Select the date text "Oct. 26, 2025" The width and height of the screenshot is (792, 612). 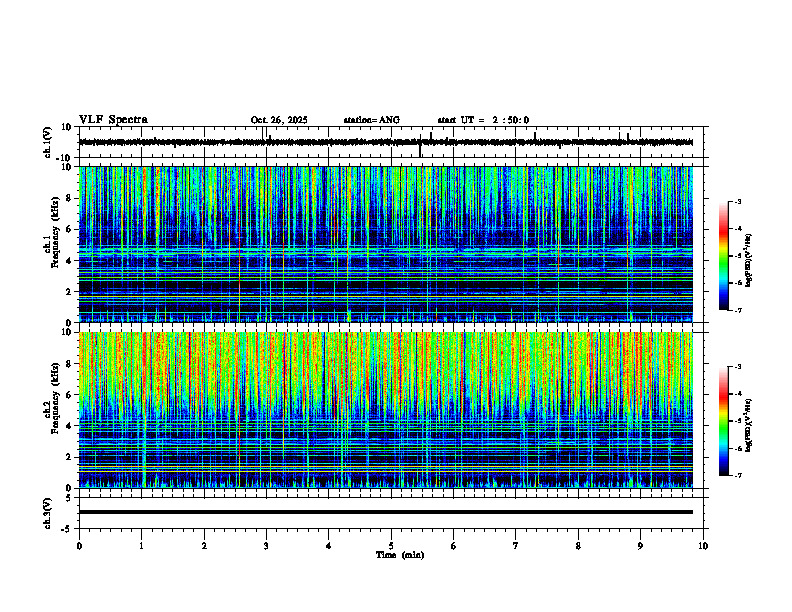(279, 120)
